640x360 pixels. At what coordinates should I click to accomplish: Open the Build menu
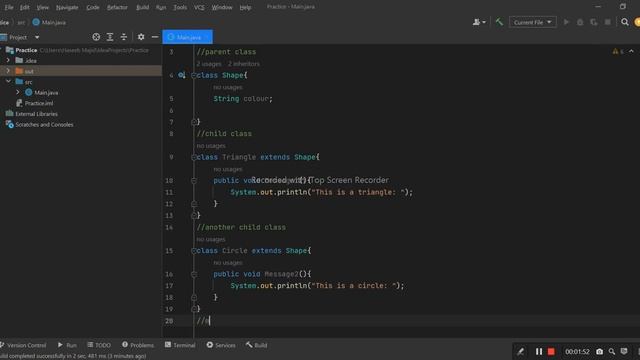click(x=142, y=7)
